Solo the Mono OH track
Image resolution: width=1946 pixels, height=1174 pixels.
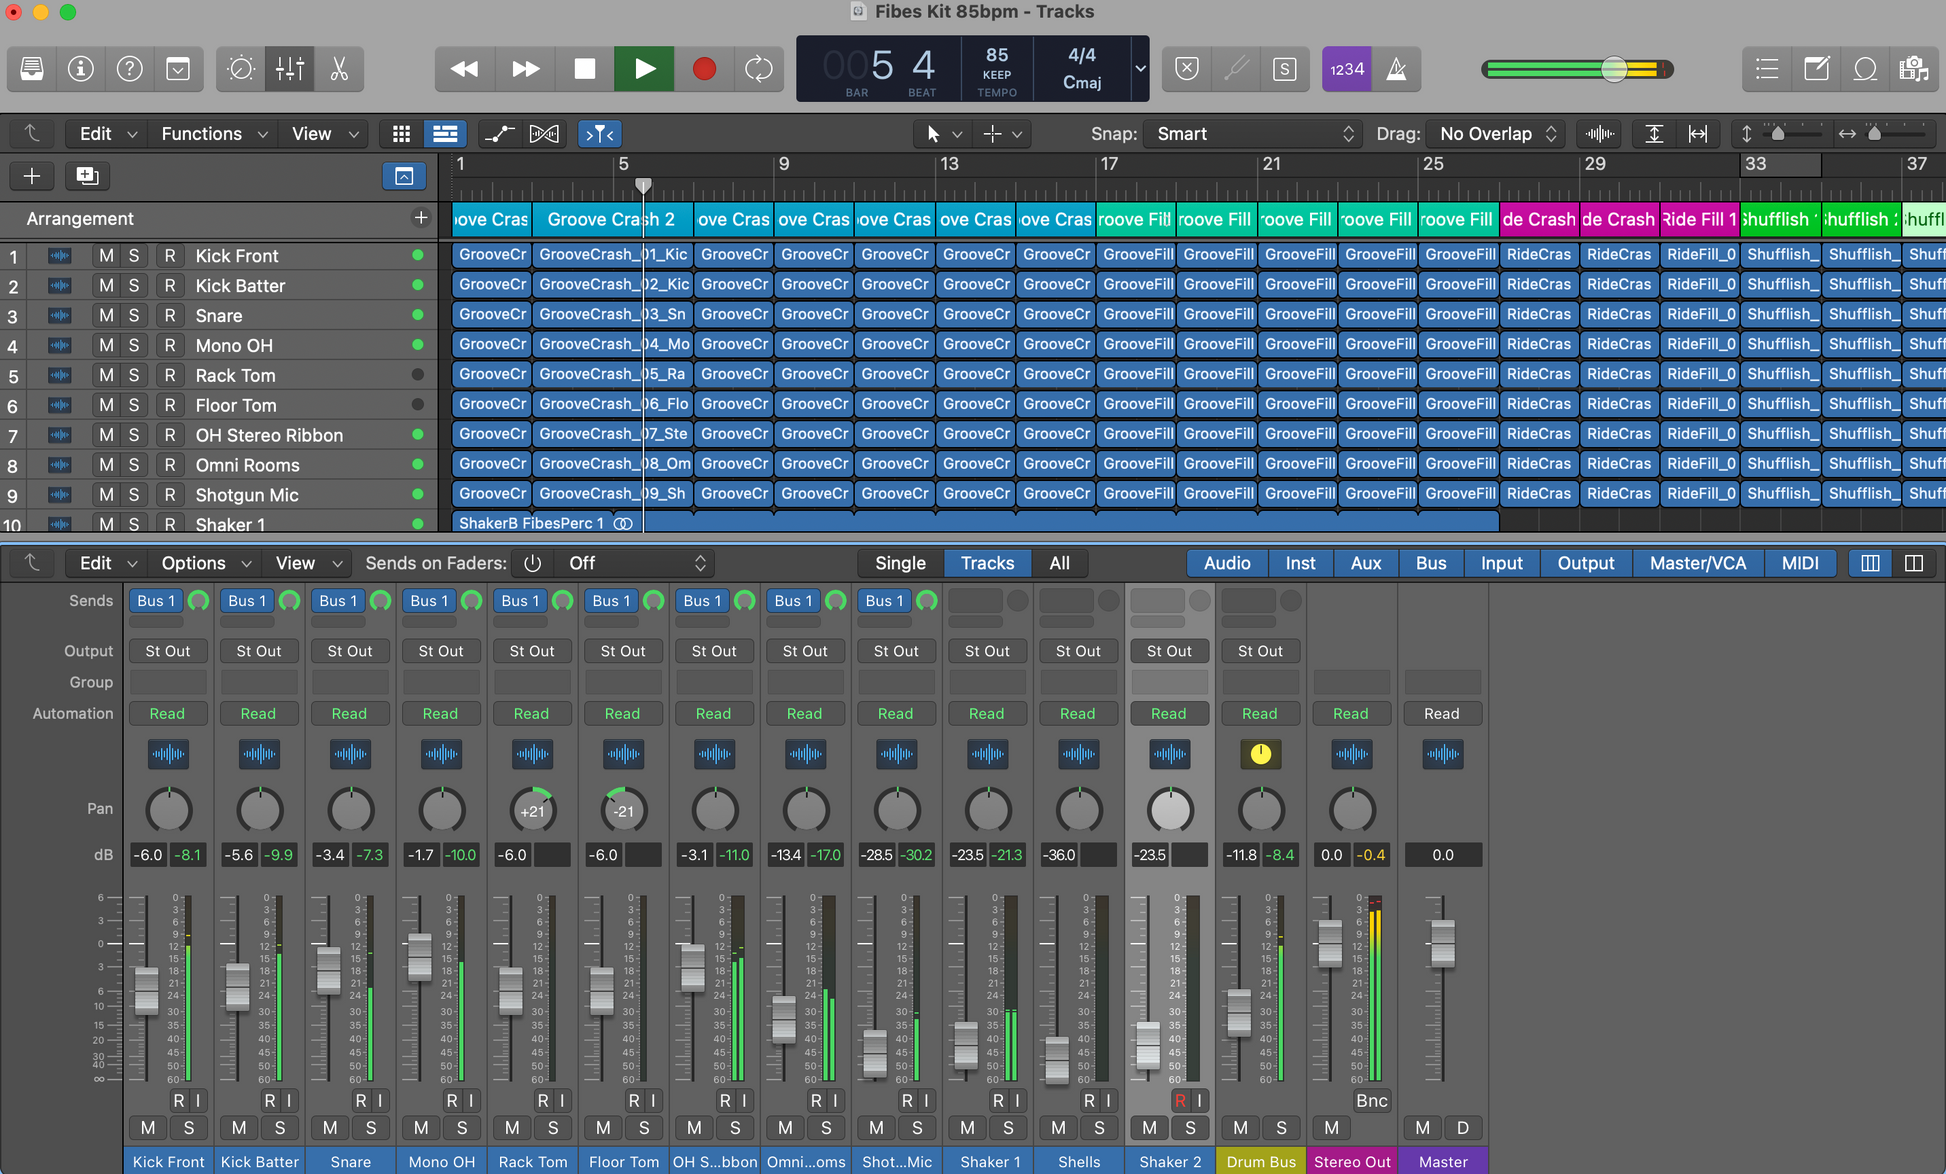tap(133, 346)
